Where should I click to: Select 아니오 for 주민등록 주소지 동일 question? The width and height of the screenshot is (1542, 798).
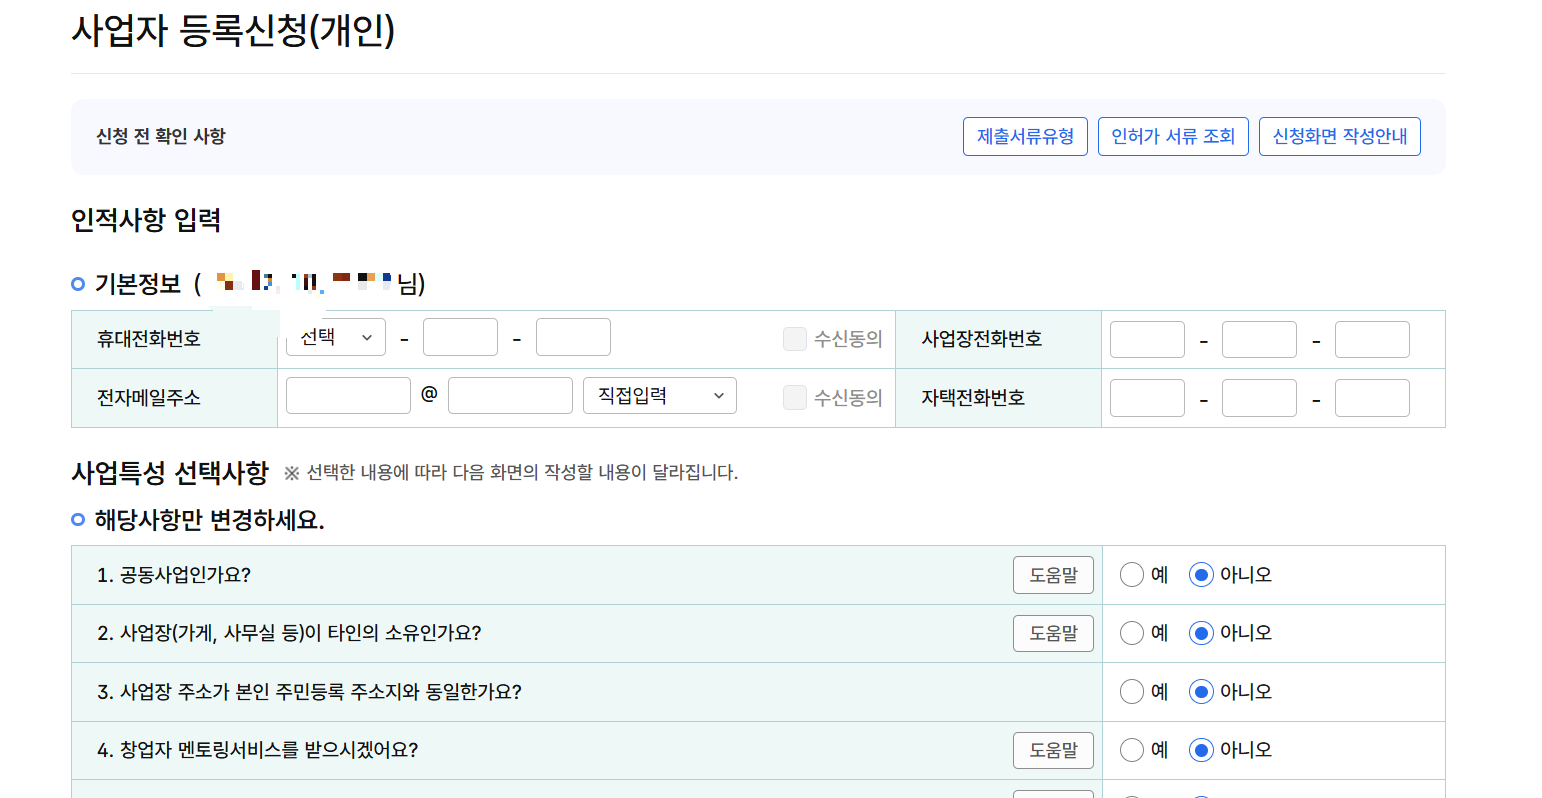point(1201,692)
